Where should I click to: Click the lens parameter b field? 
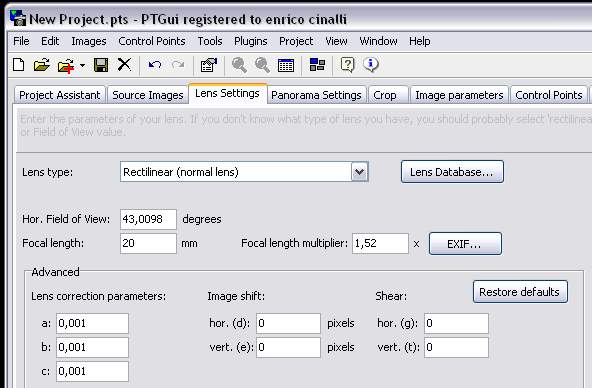click(x=92, y=347)
